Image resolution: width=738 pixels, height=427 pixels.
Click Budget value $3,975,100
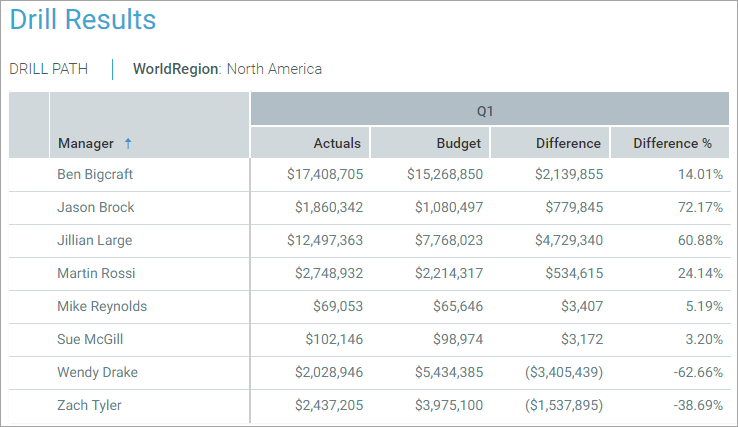(x=449, y=405)
